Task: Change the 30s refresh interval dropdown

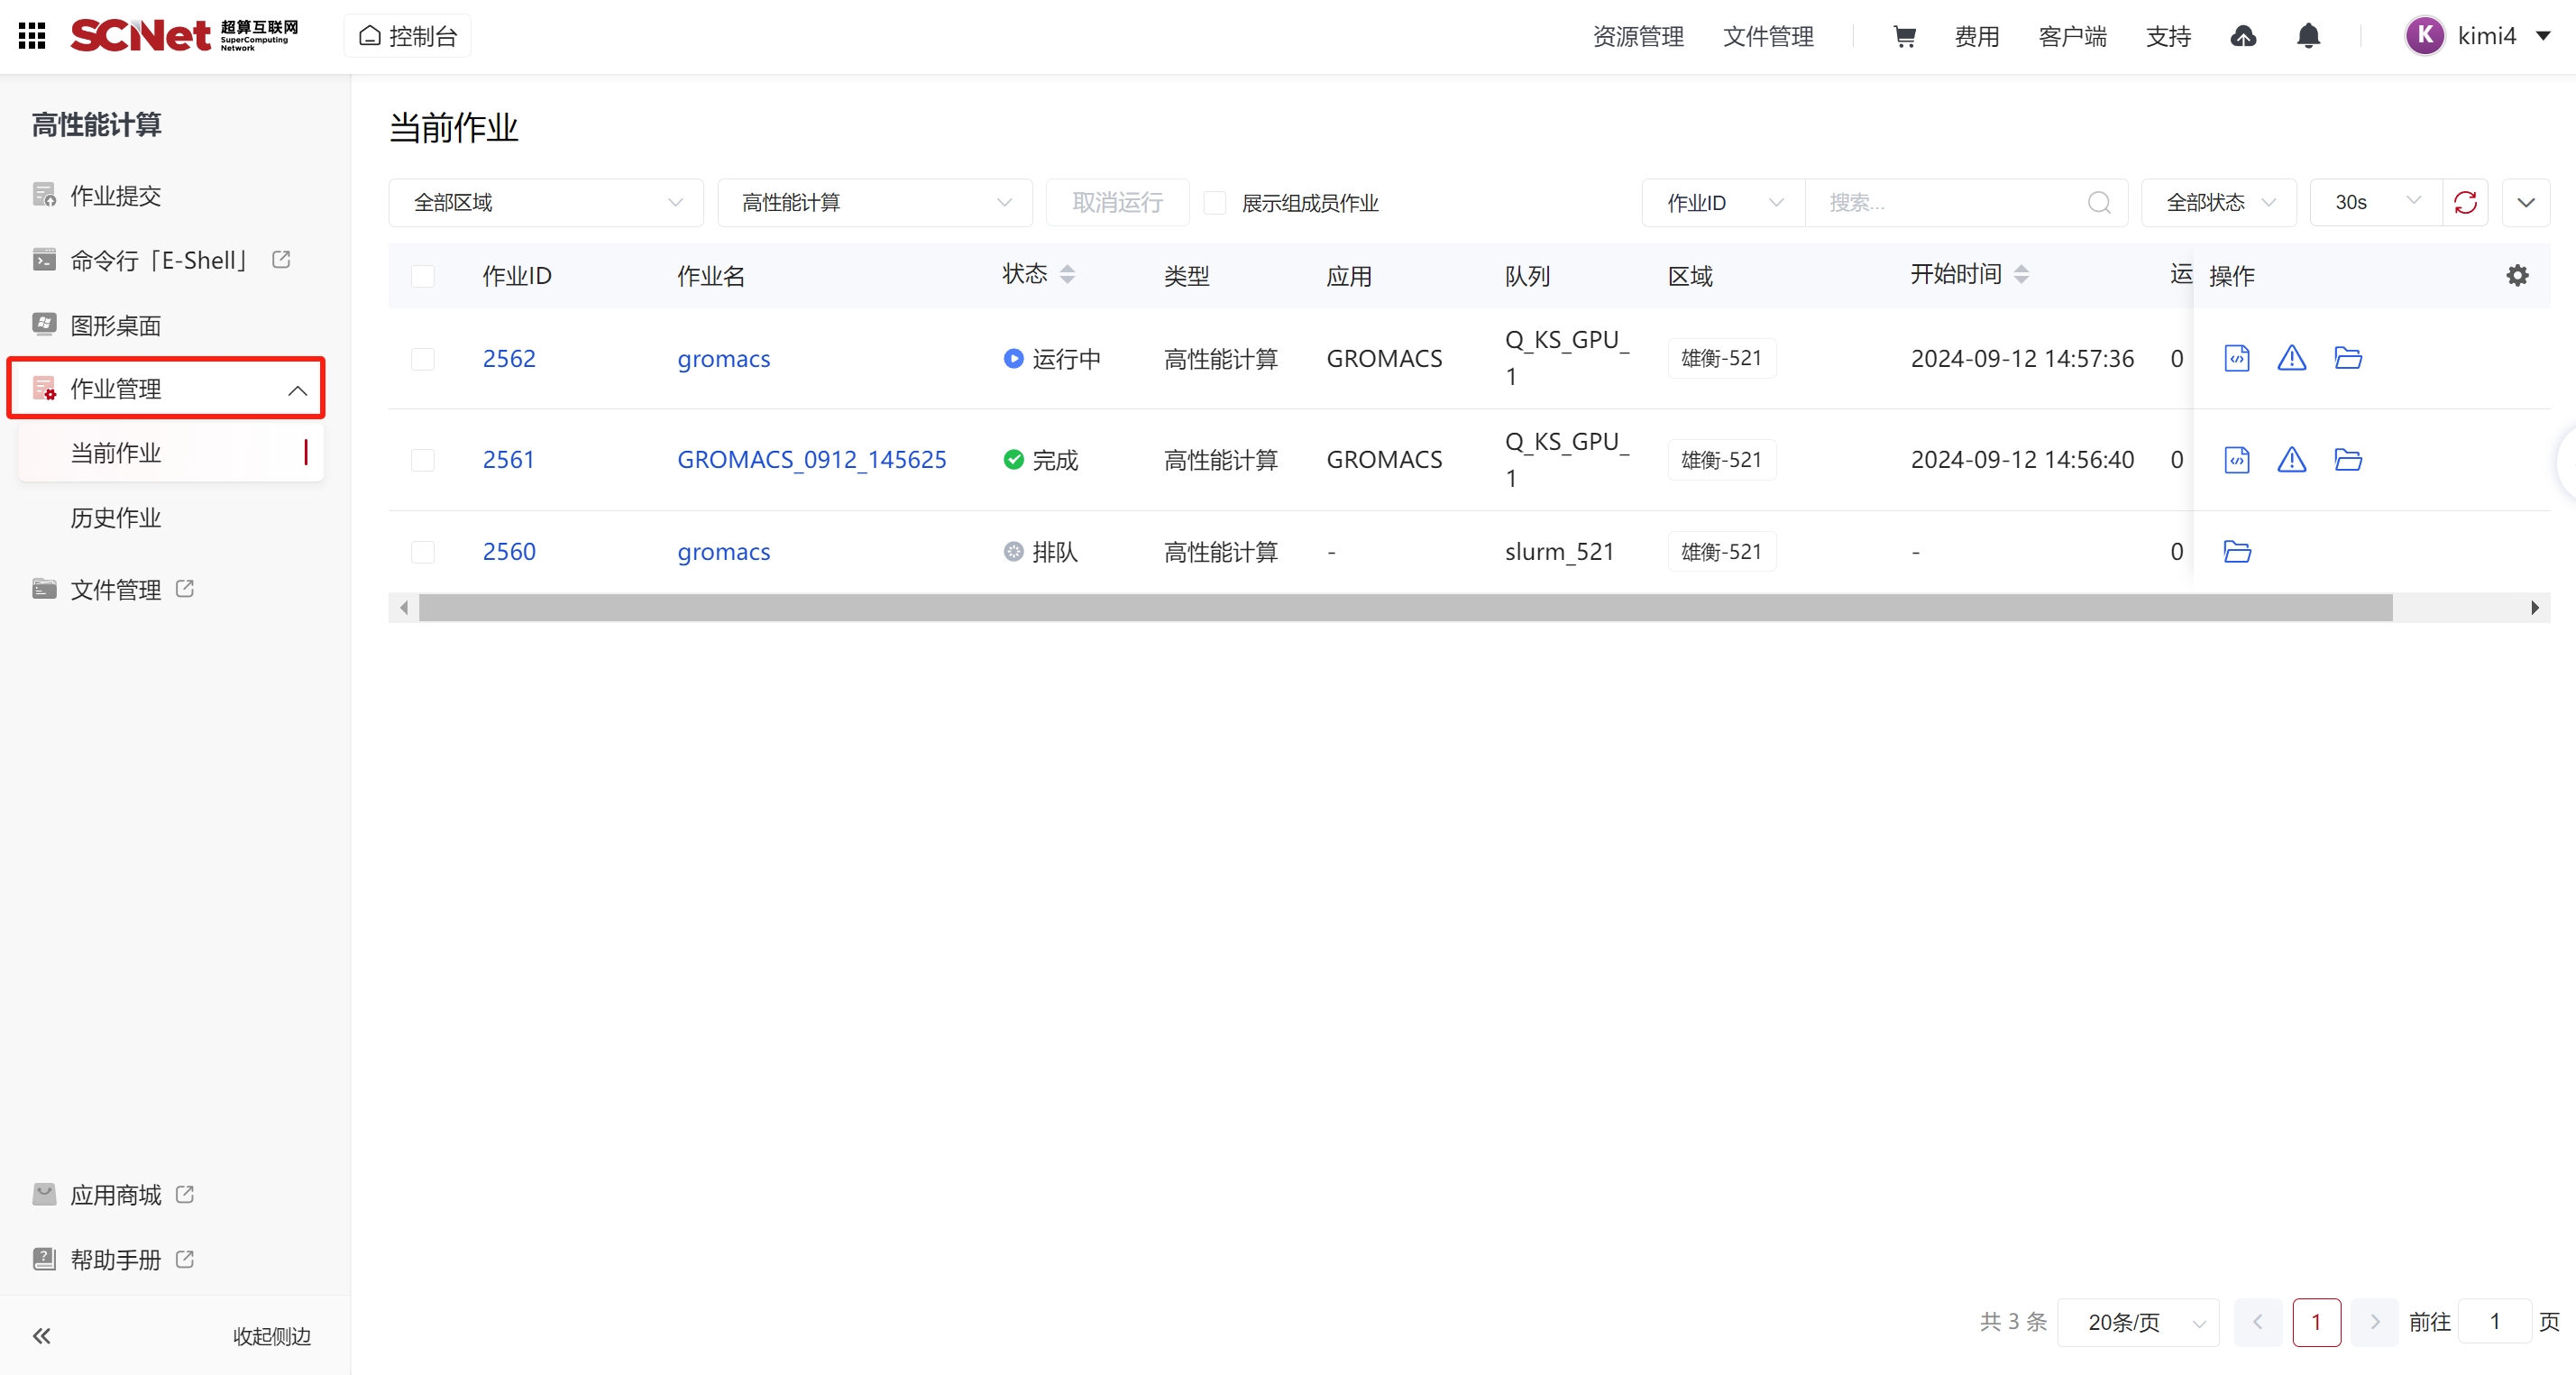Action: pyautogui.click(x=2376, y=203)
